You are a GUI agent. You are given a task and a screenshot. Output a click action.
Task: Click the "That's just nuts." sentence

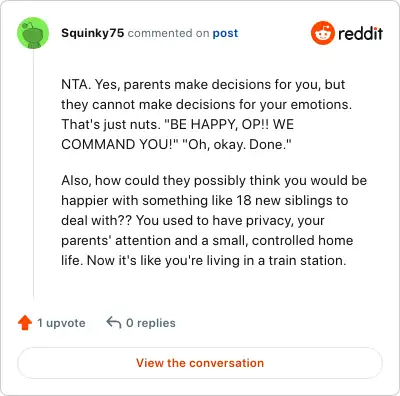(111, 124)
